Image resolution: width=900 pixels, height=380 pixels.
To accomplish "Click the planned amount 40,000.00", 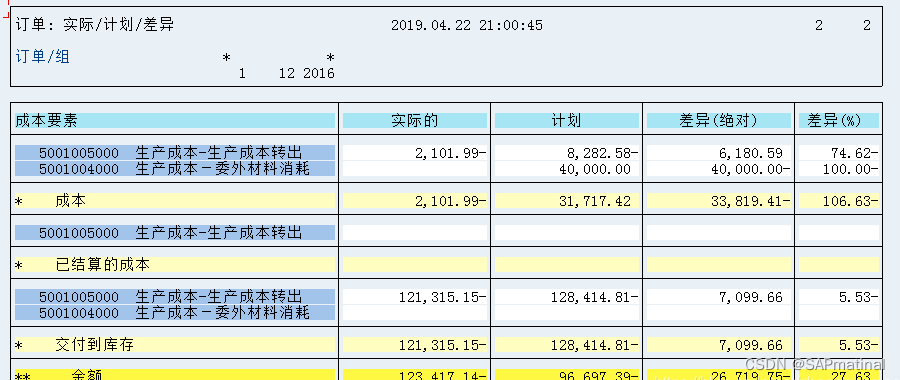I will [595, 169].
